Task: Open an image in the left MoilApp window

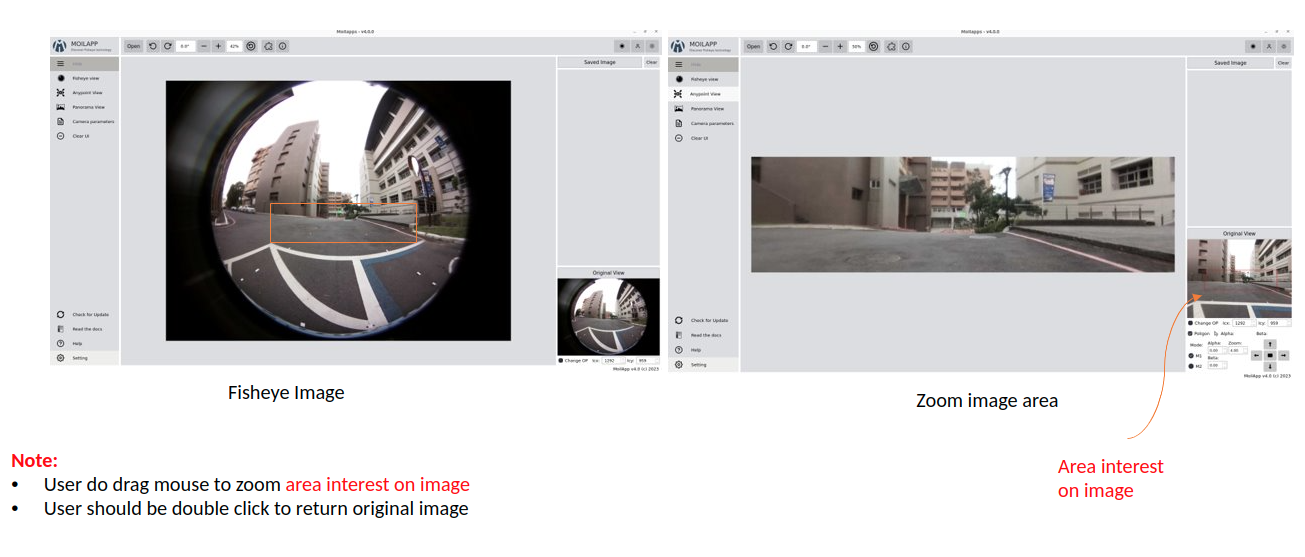Action: 133,46
